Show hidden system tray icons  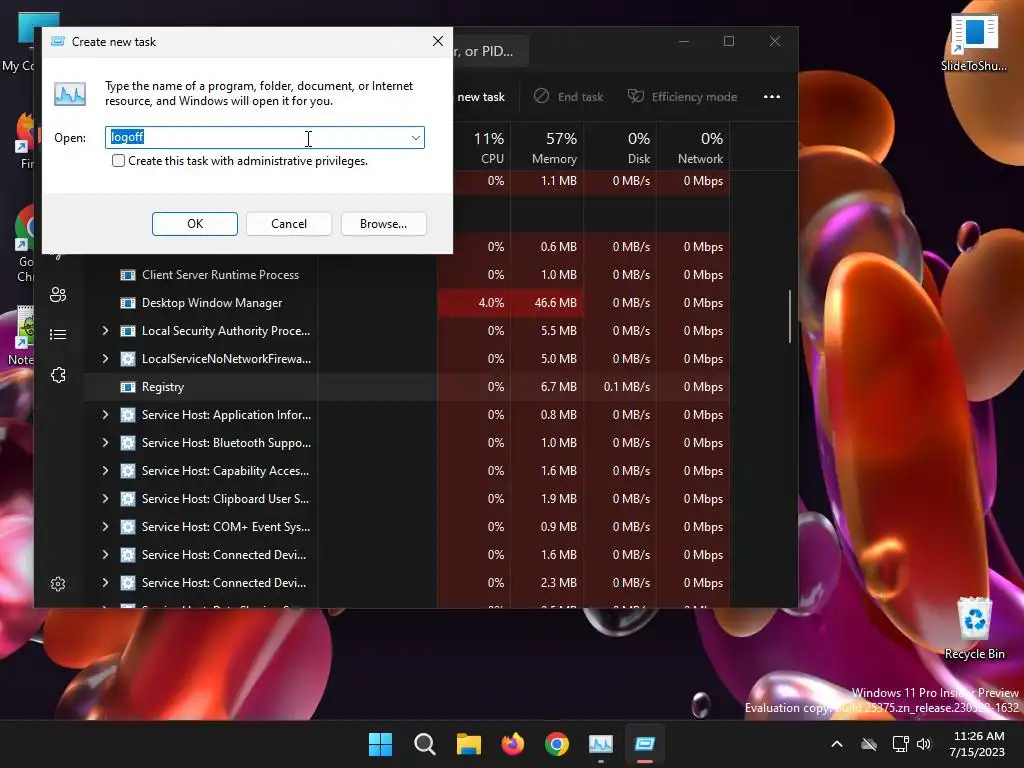pyautogui.click(x=837, y=744)
